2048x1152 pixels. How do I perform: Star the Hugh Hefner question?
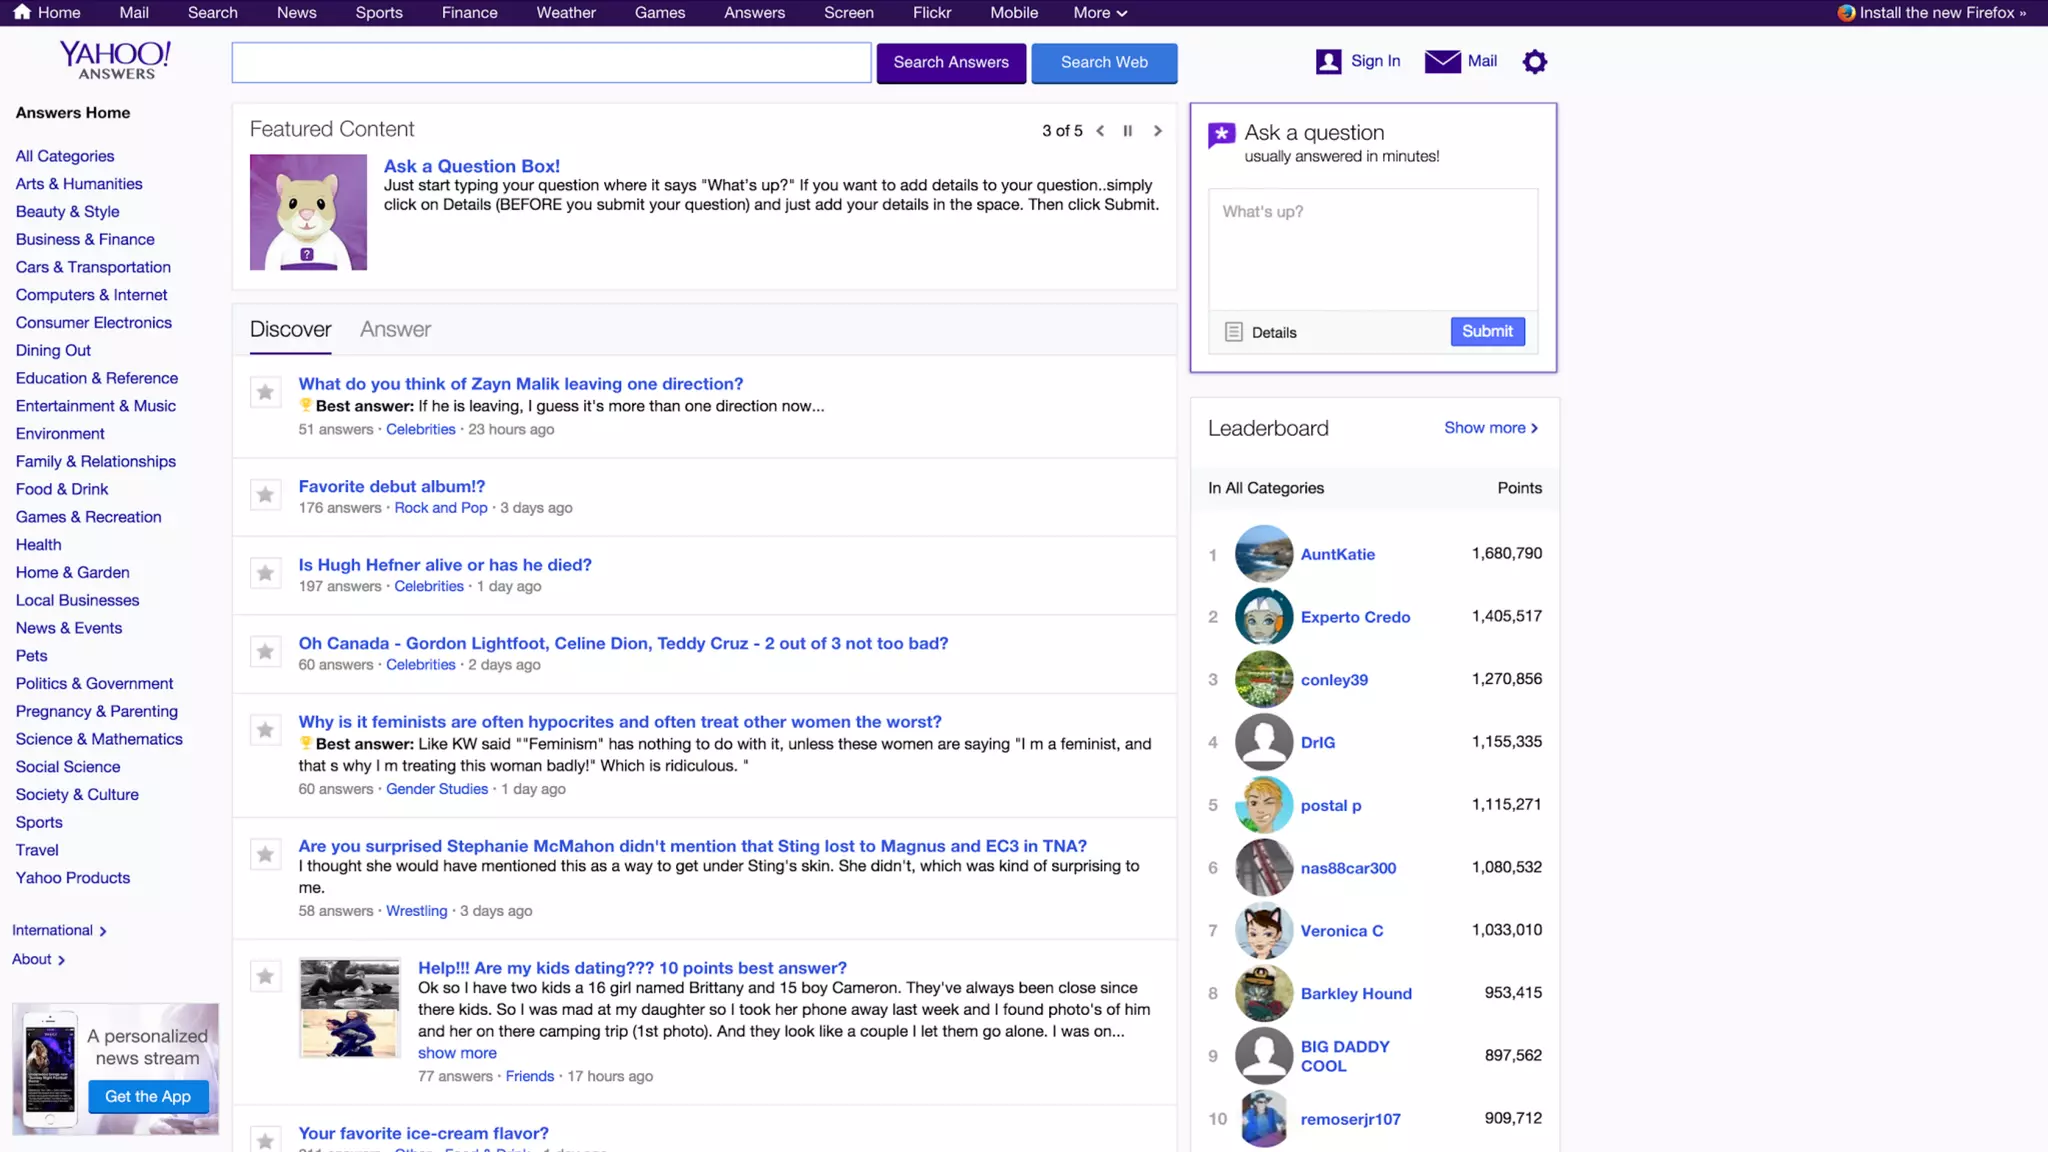point(265,573)
